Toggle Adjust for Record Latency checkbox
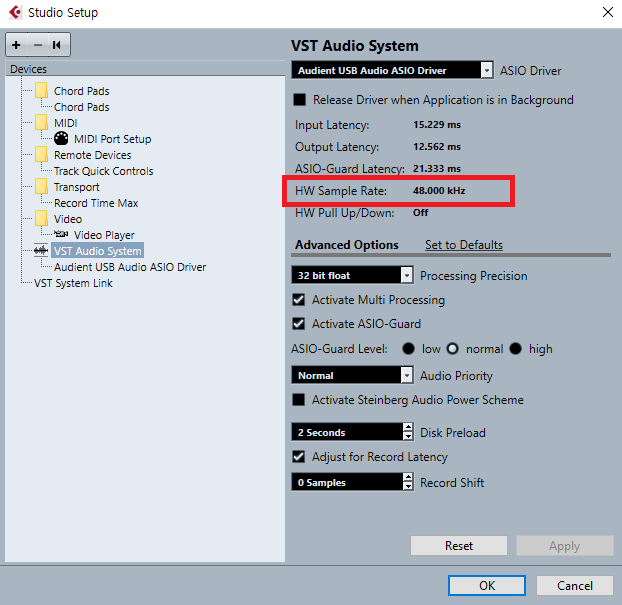The width and height of the screenshot is (622, 605). (299, 457)
